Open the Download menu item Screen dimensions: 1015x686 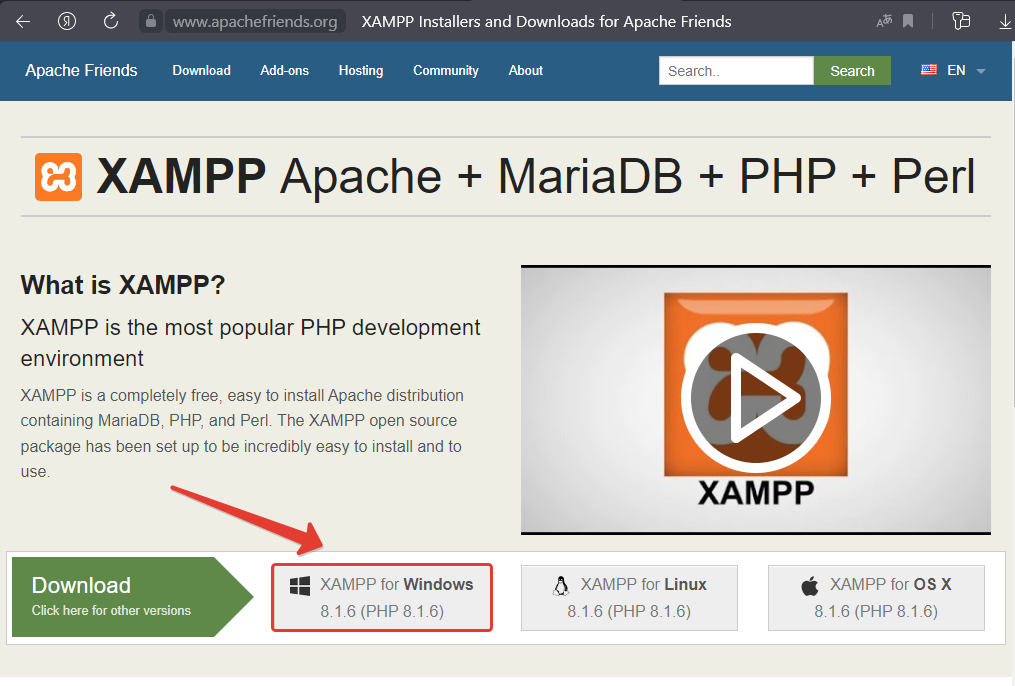coord(201,70)
